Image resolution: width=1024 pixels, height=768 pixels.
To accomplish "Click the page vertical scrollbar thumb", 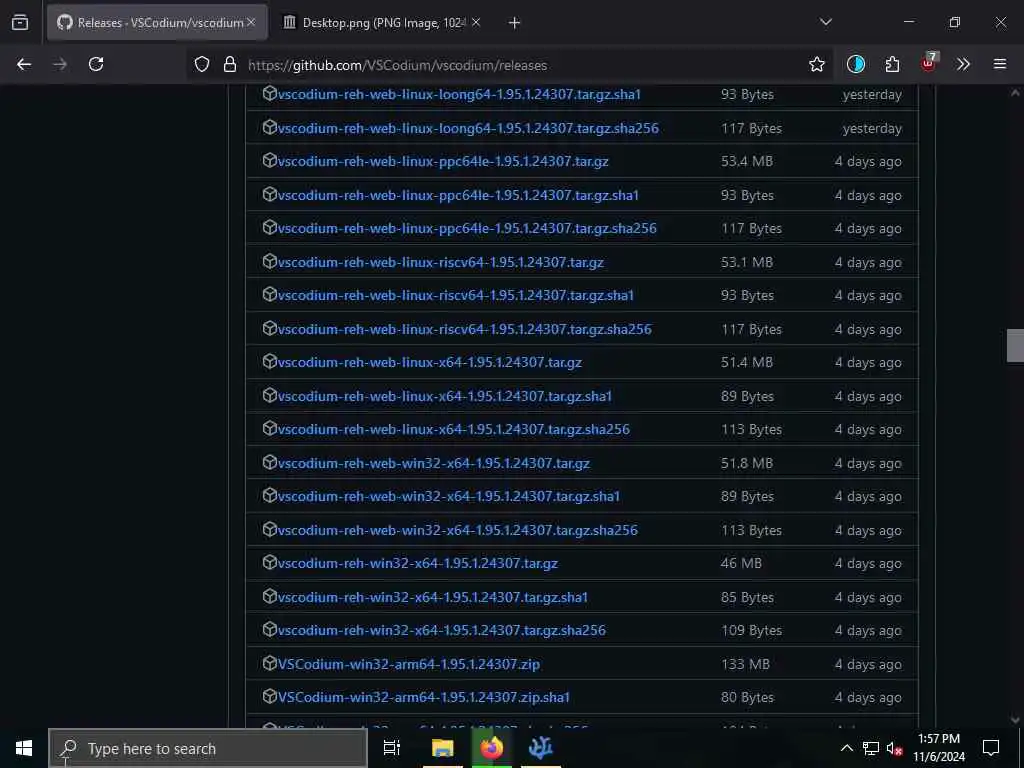I will click(x=1015, y=345).
